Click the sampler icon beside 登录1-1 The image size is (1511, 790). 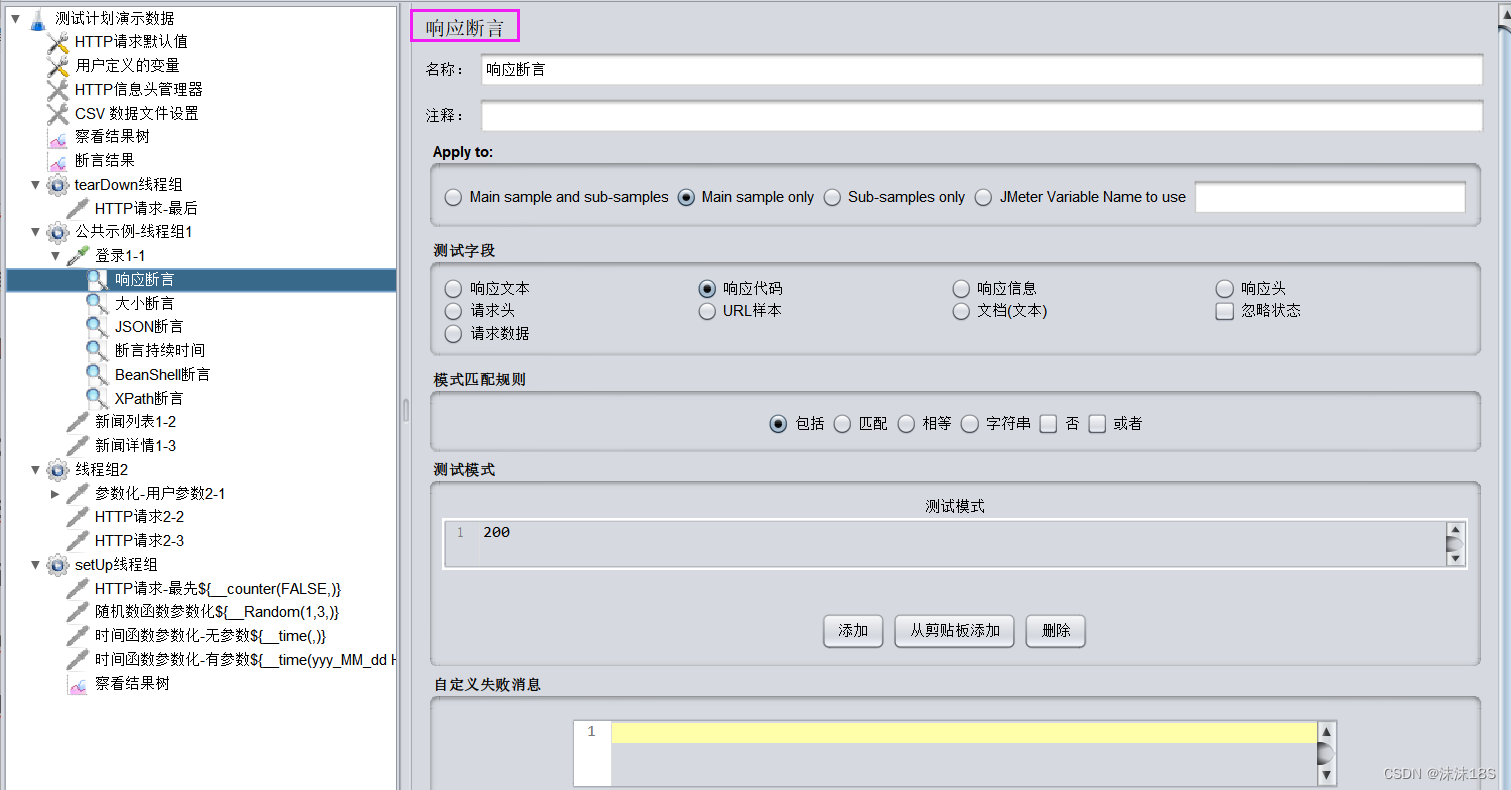[x=78, y=256]
